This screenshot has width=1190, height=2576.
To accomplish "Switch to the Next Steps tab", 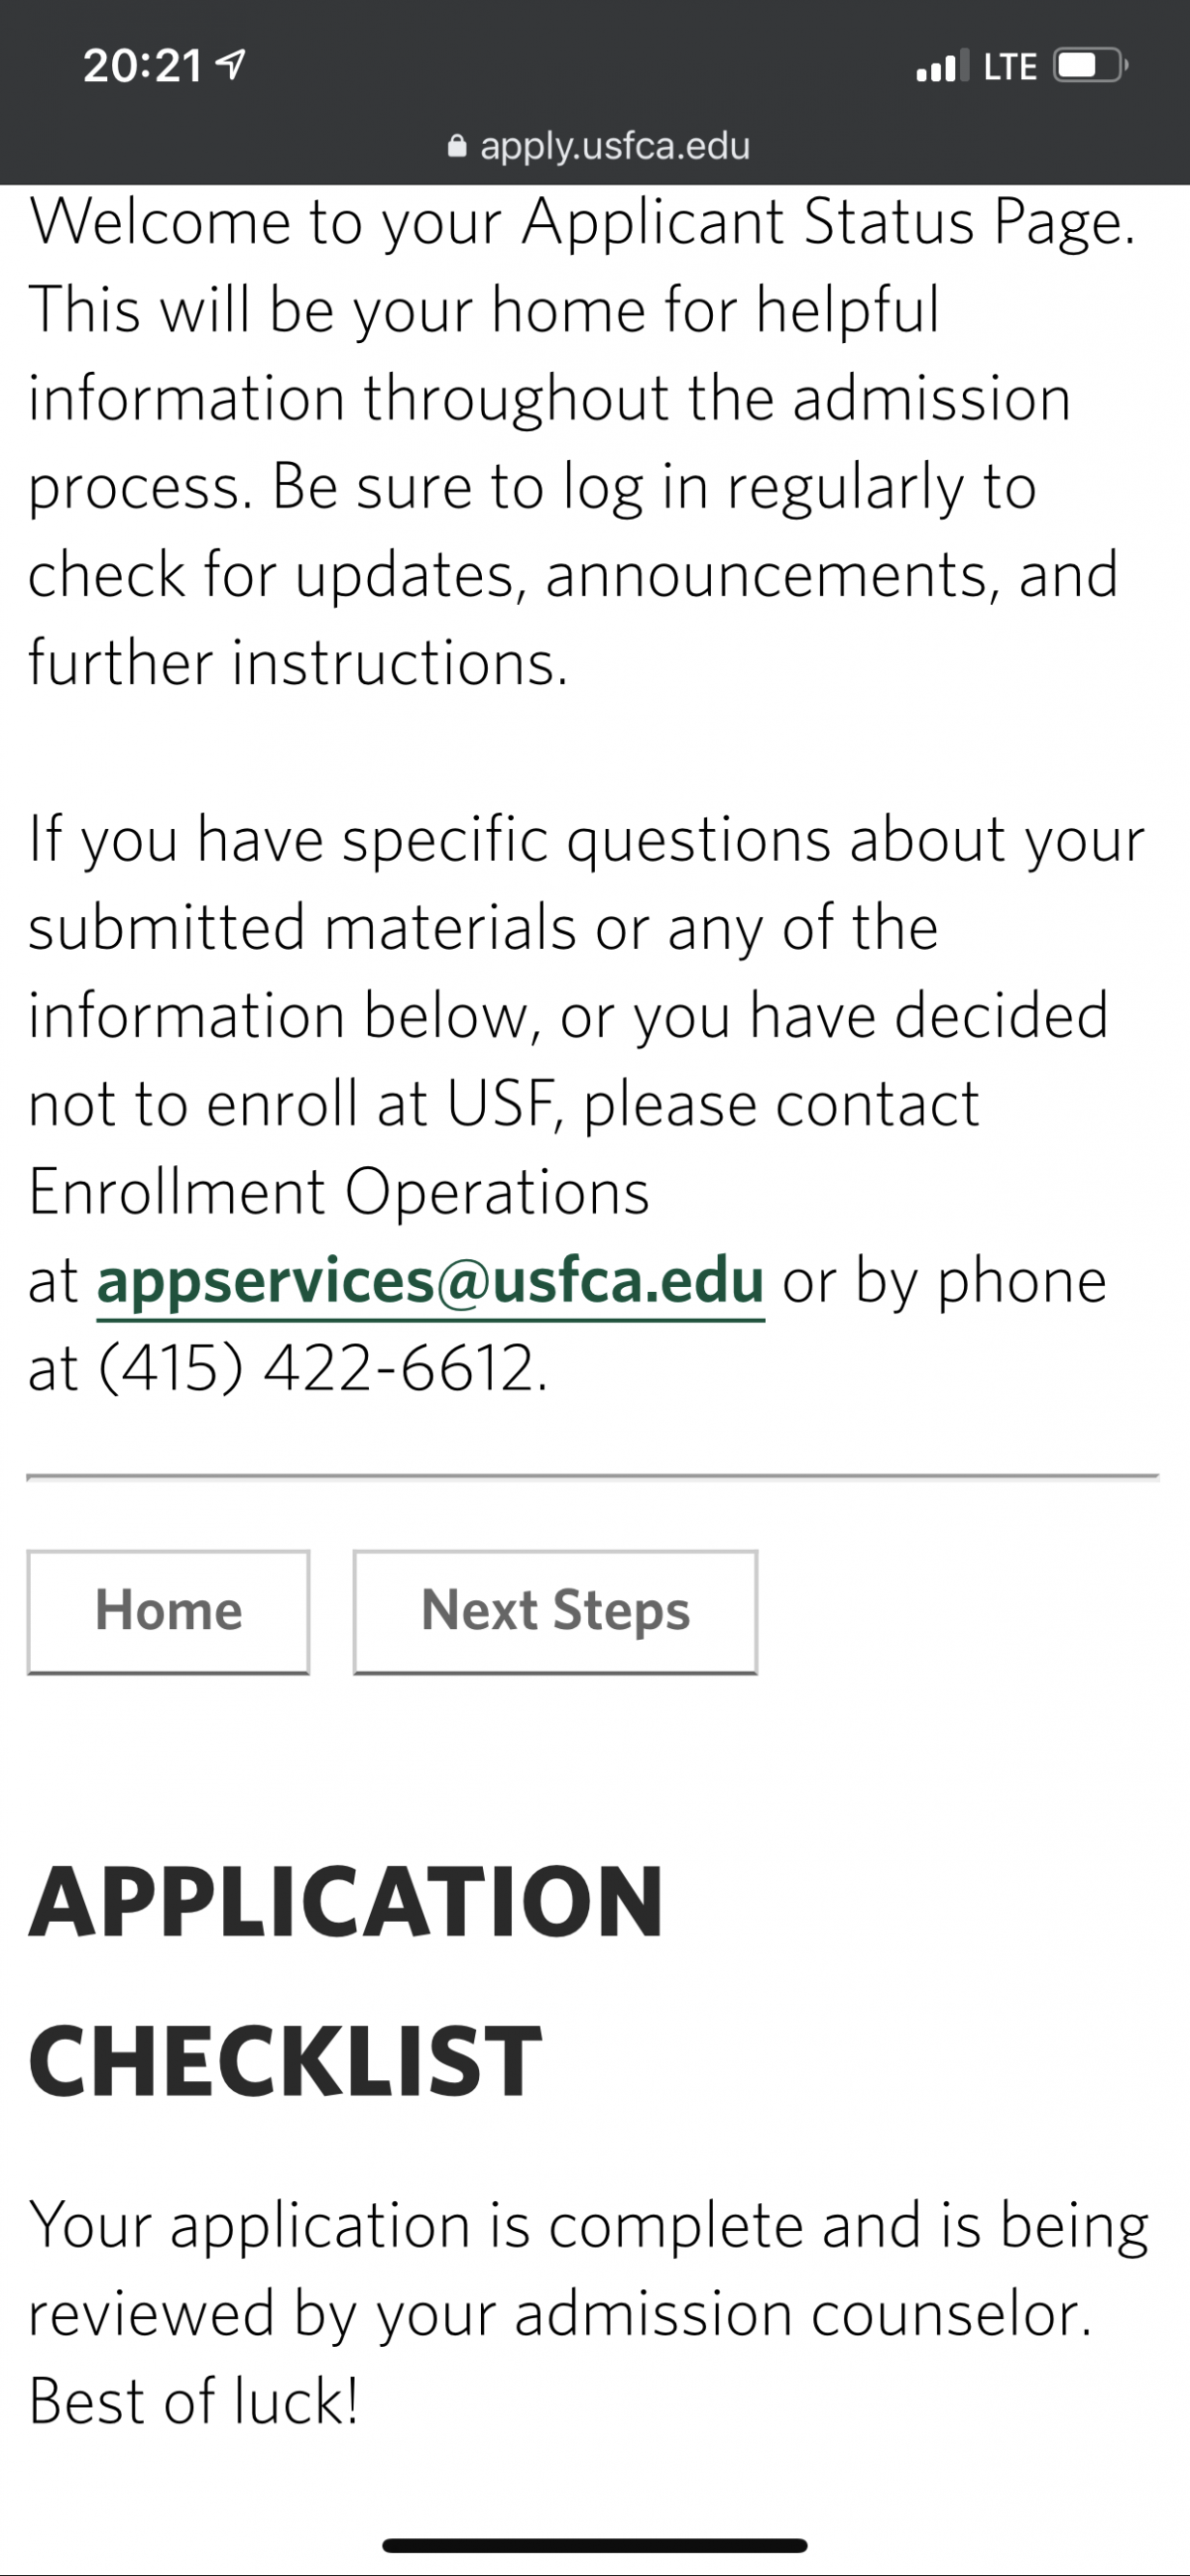I will click(x=555, y=1611).
